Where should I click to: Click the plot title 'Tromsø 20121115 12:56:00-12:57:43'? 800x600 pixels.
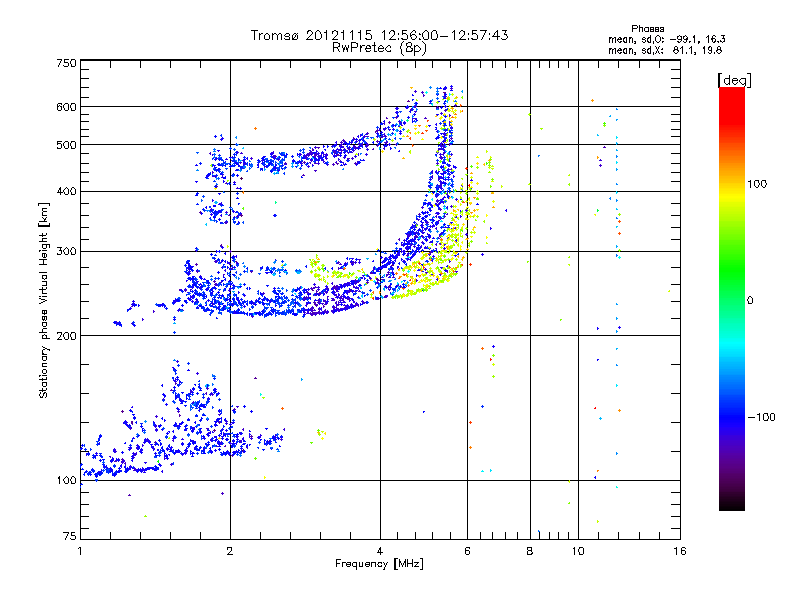(379, 35)
